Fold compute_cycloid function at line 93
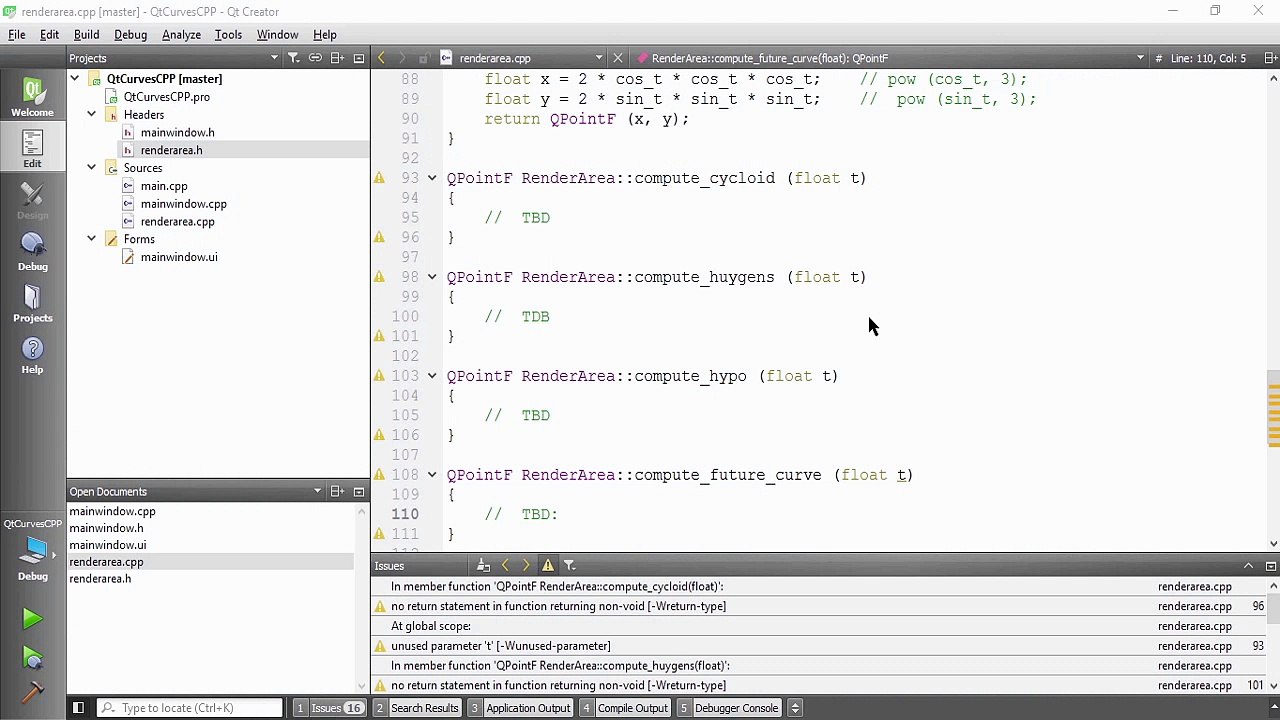 tap(432, 178)
